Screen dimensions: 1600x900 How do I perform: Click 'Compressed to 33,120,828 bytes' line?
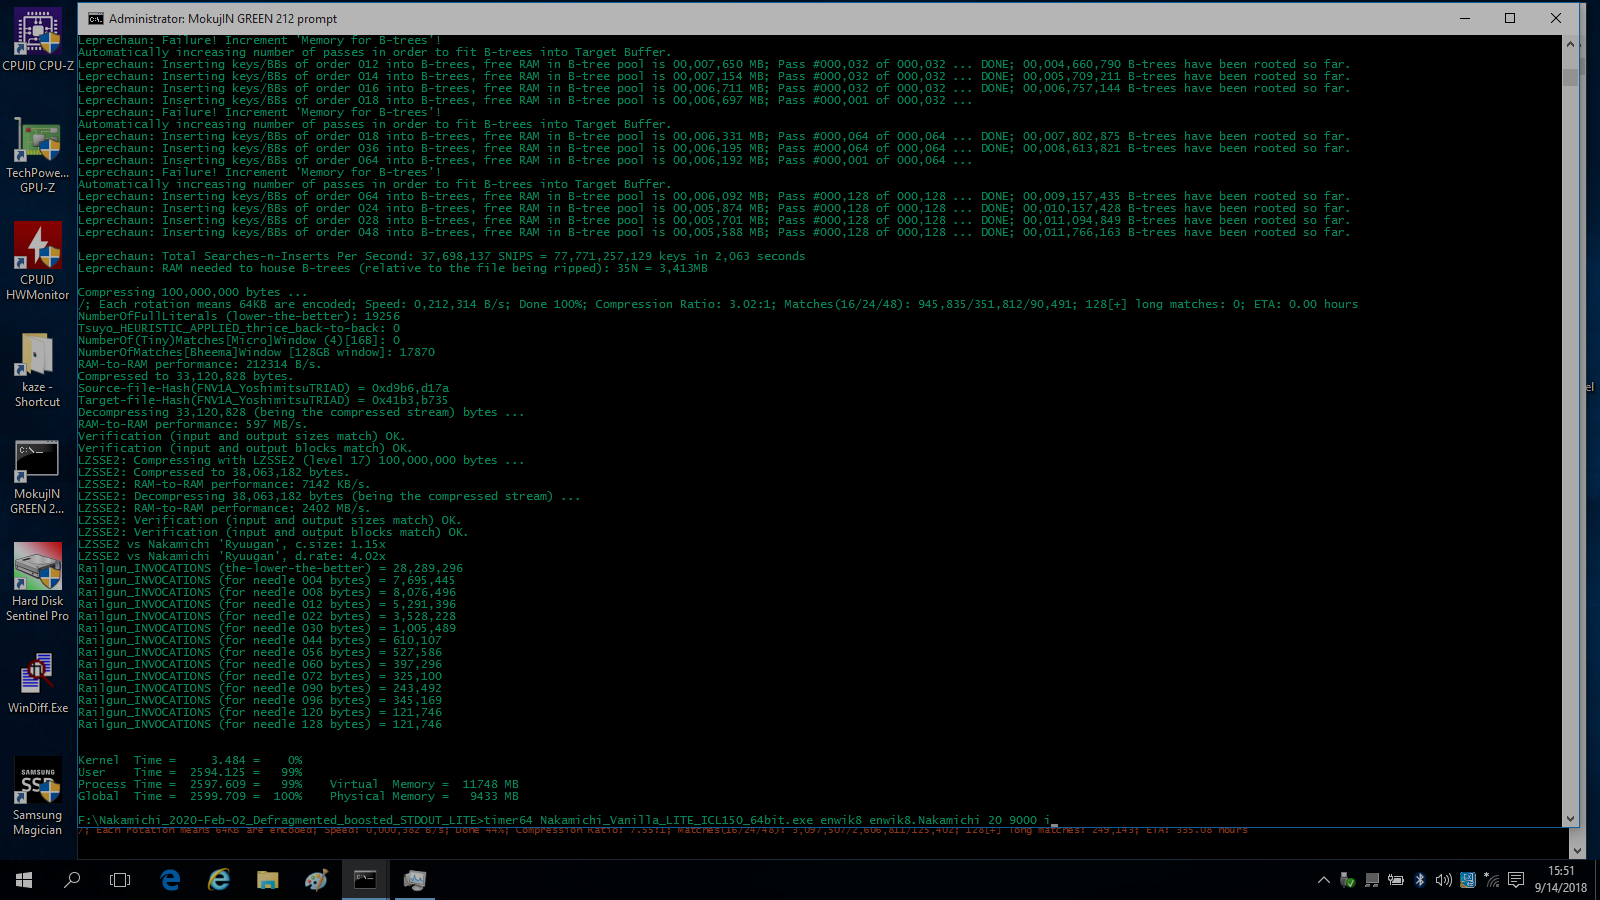[186, 376]
